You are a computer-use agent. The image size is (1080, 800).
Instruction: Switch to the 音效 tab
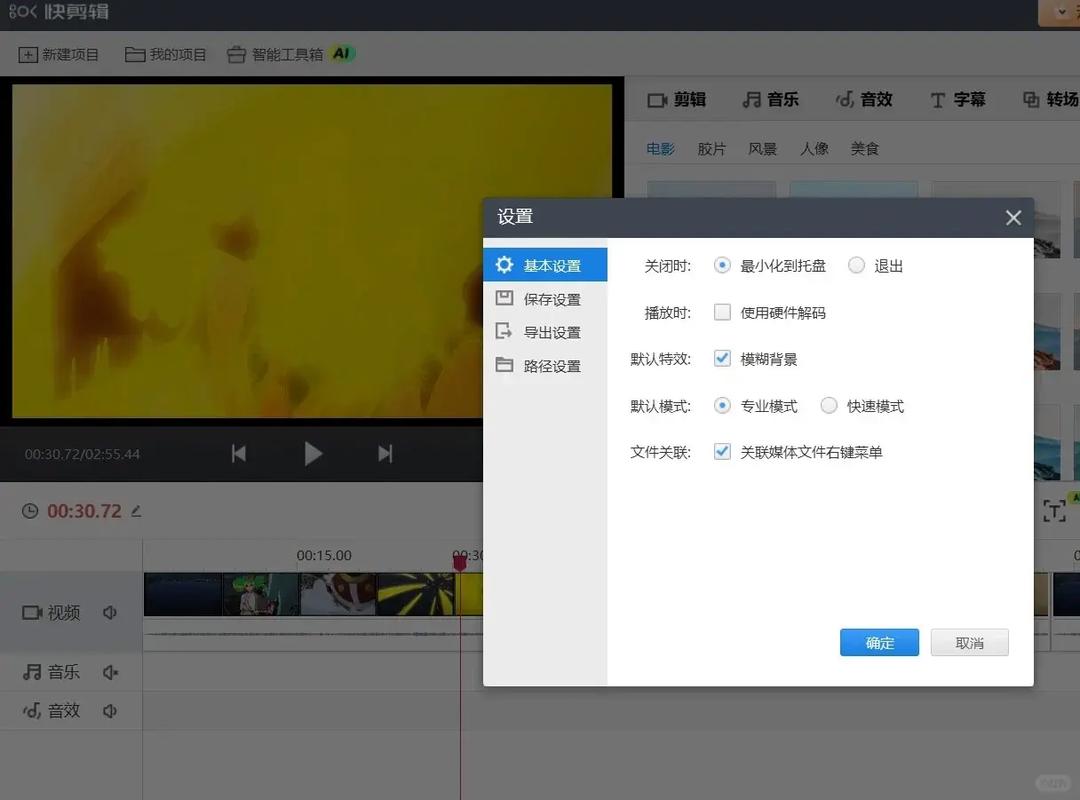[864, 100]
